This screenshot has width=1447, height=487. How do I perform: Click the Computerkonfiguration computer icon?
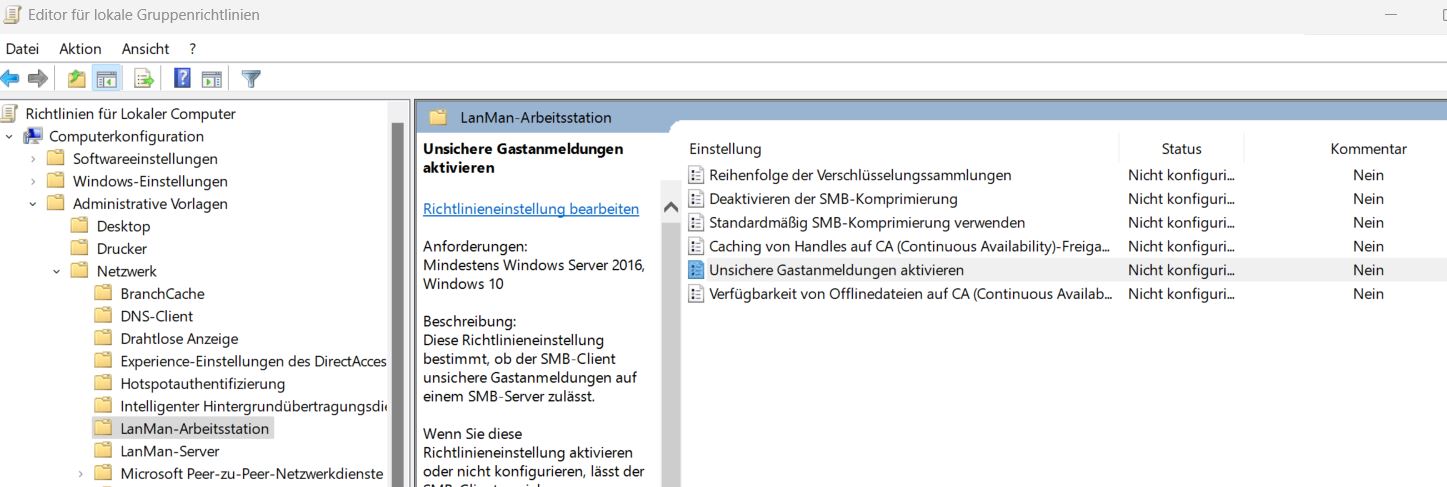point(33,136)
